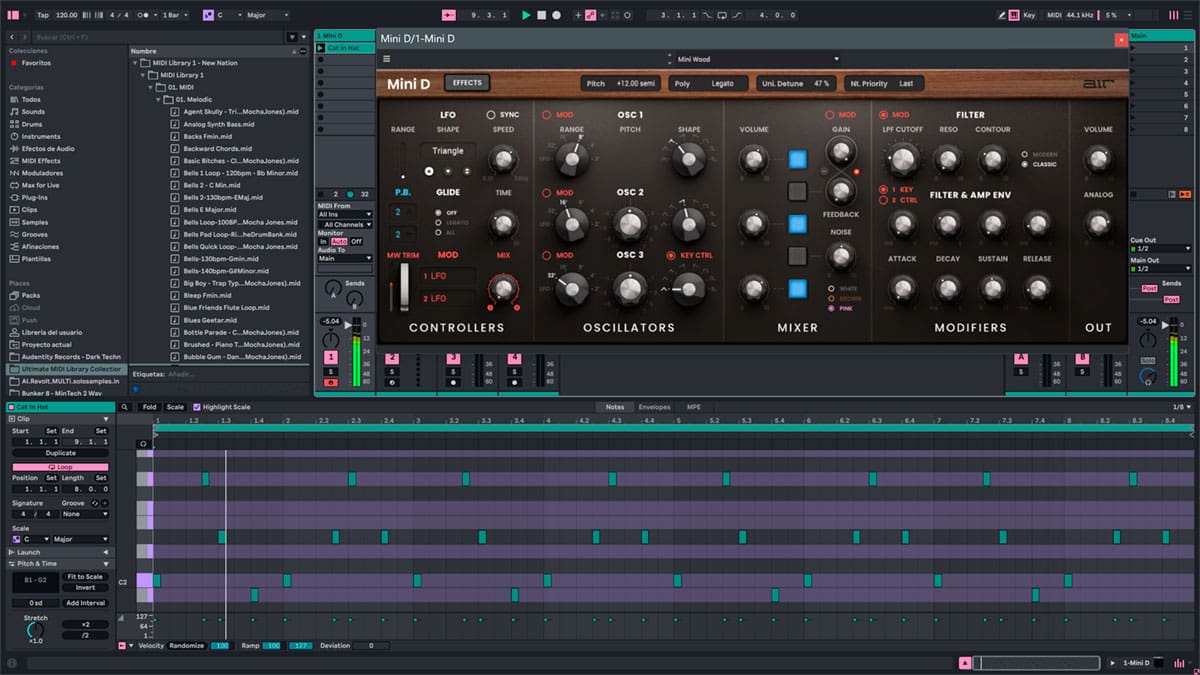Click the Duplicate button in clip panel
The width and height of the screenshot is (1200, 675).
[60, 453]
